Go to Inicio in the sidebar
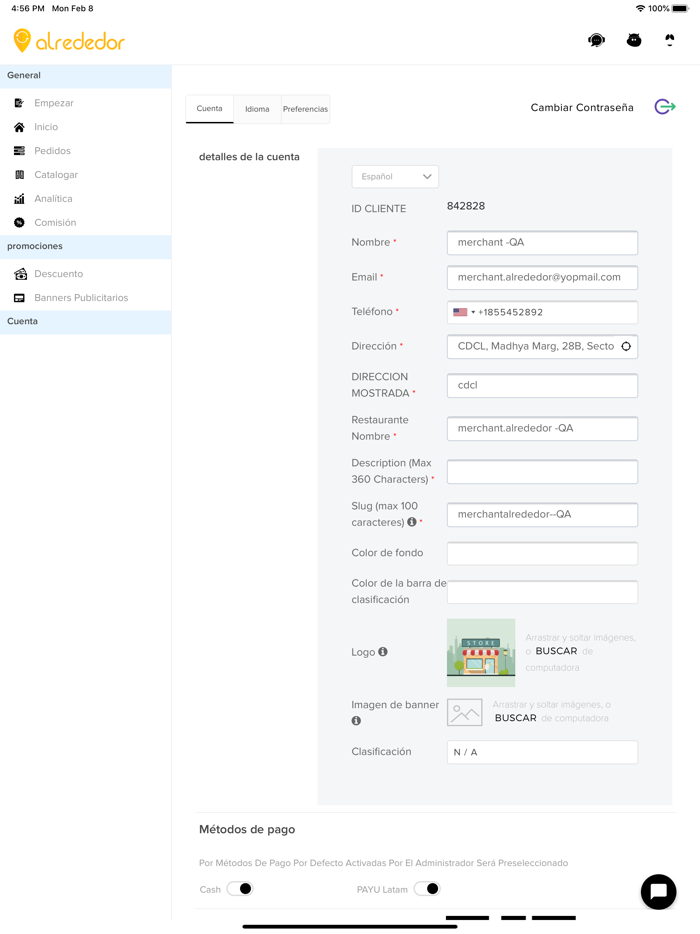700x934 pixels. coord(46,127)
